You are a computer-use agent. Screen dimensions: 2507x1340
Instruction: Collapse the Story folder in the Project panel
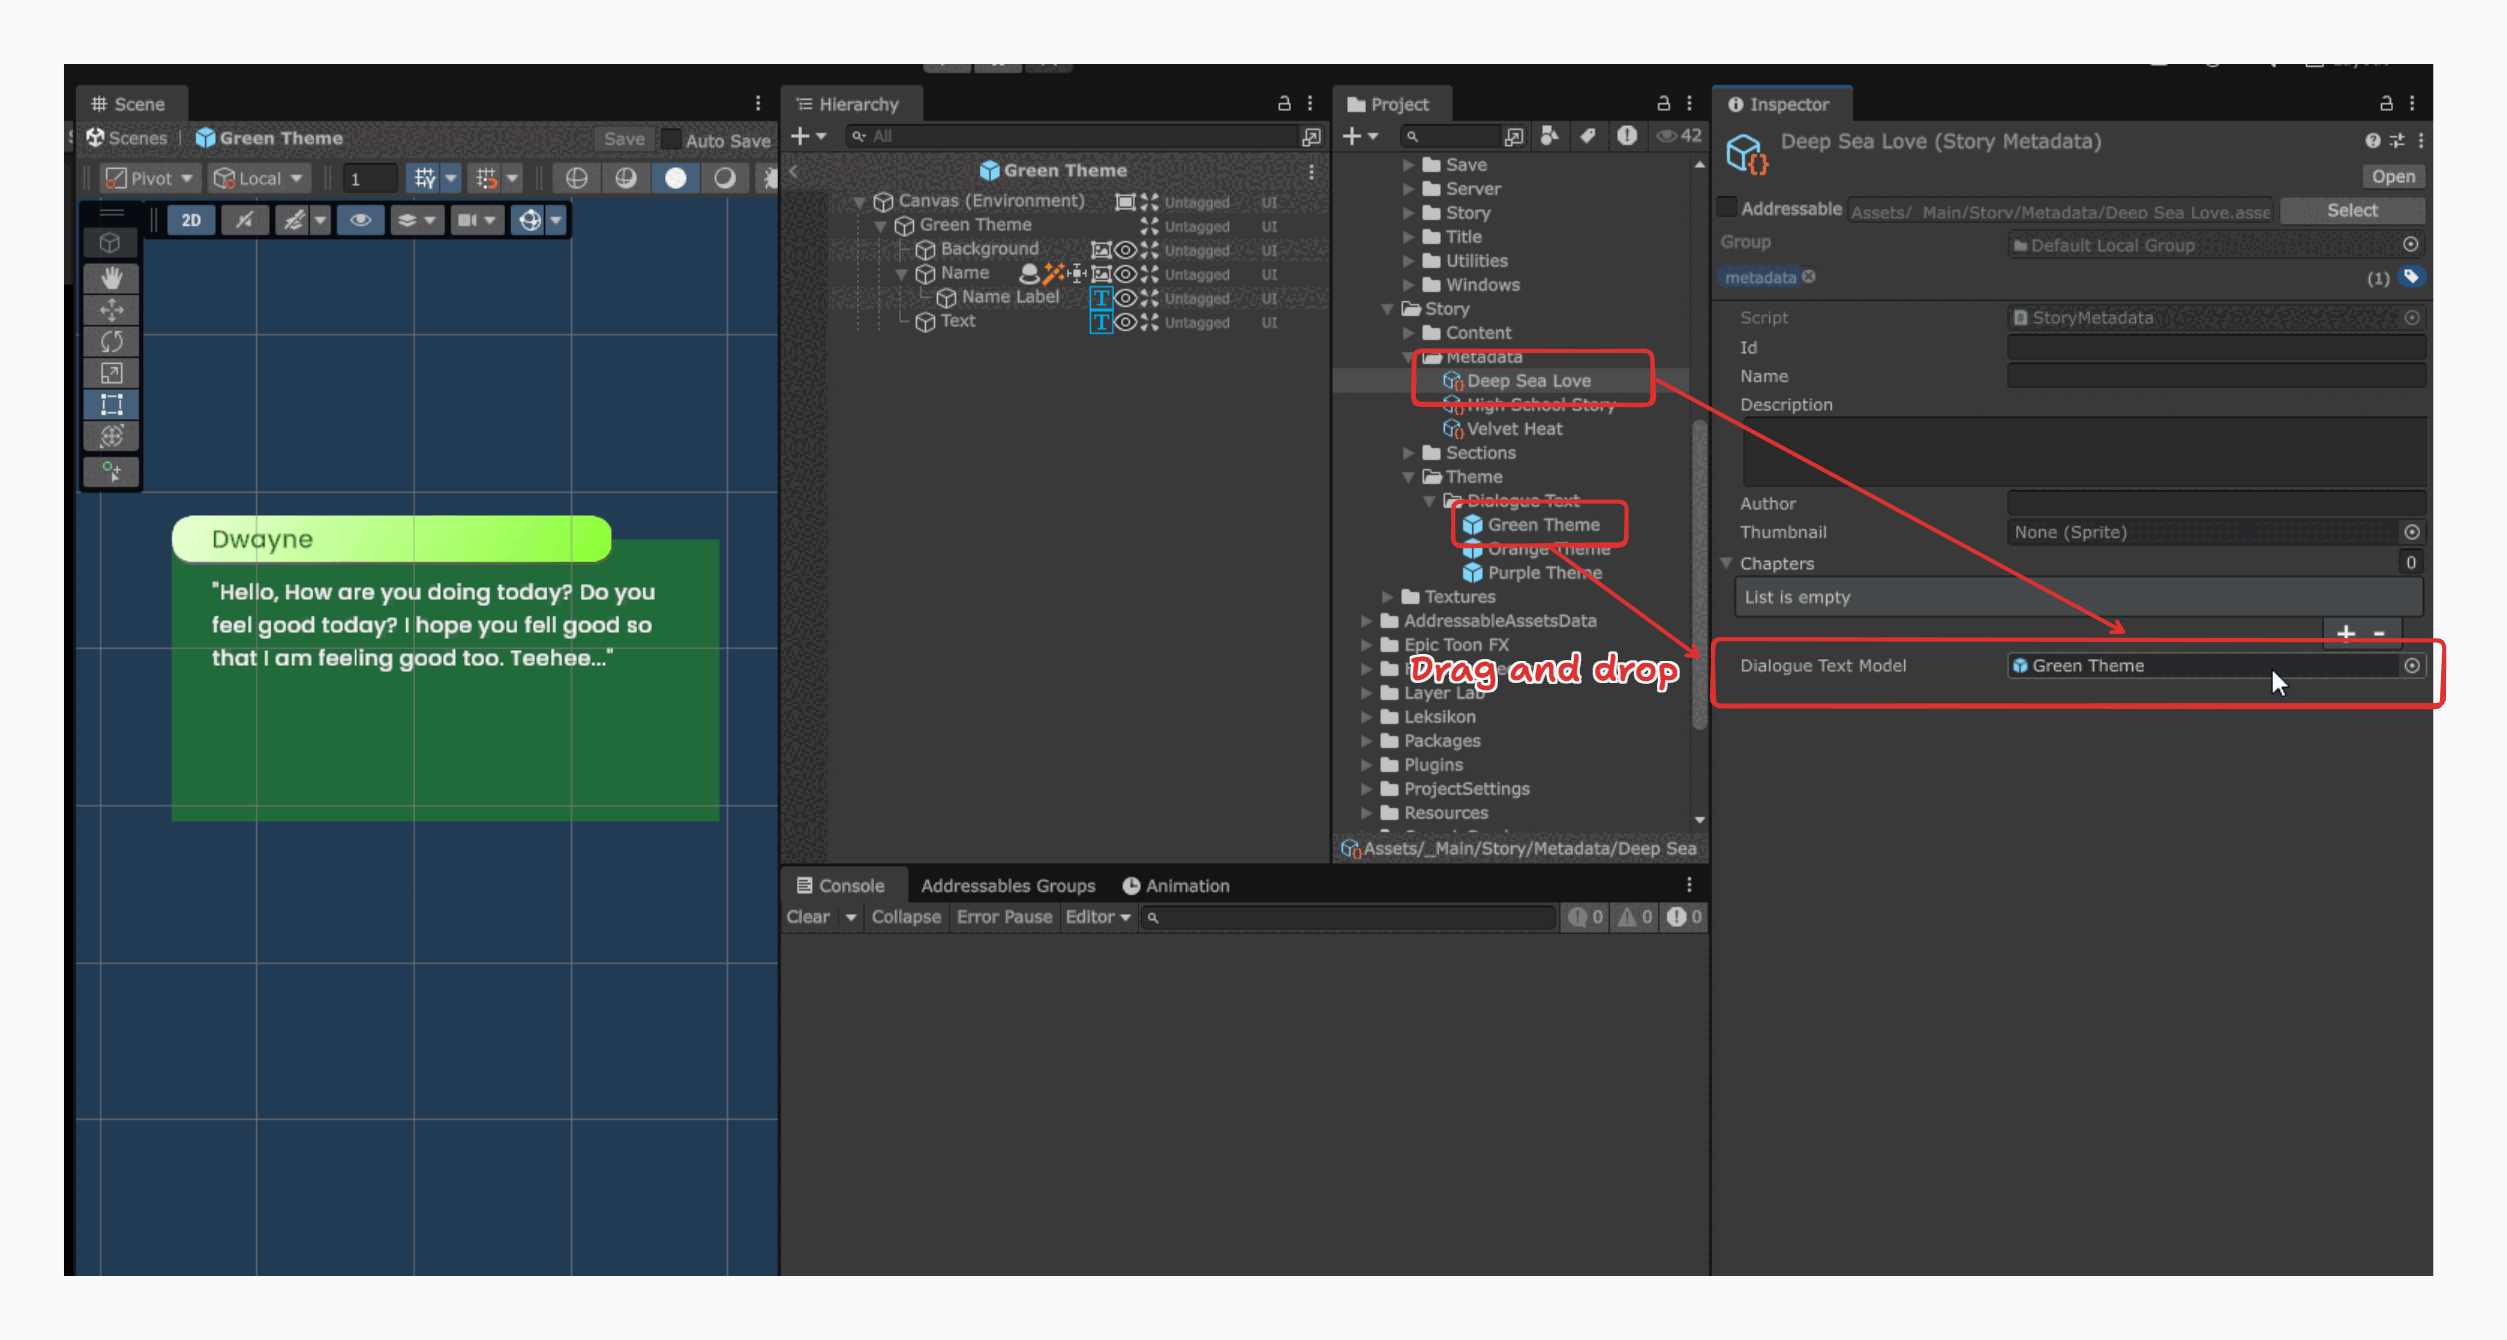click(x=1388, y=308)
